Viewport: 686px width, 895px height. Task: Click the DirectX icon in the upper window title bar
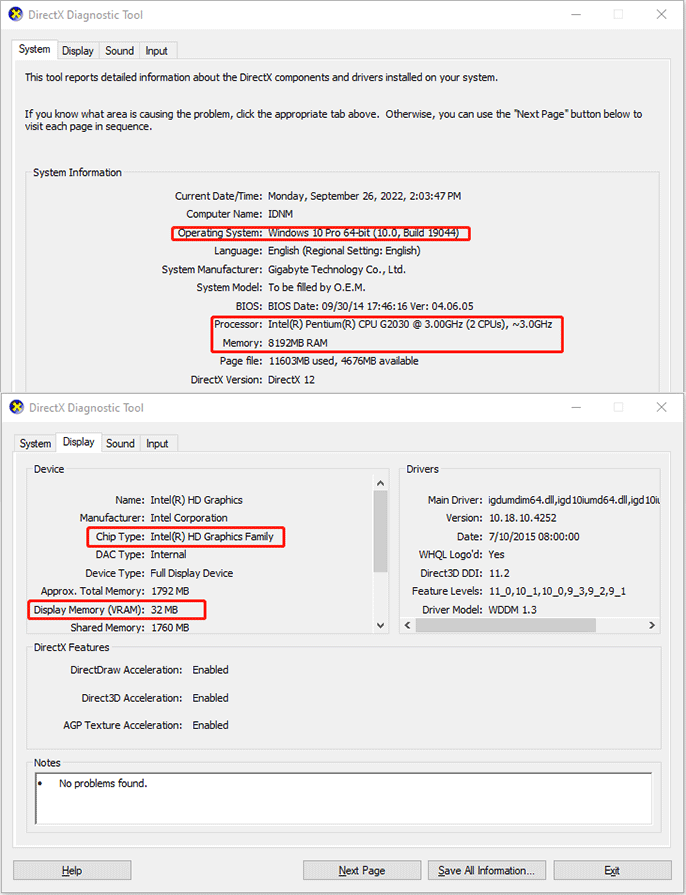point(16,15)
